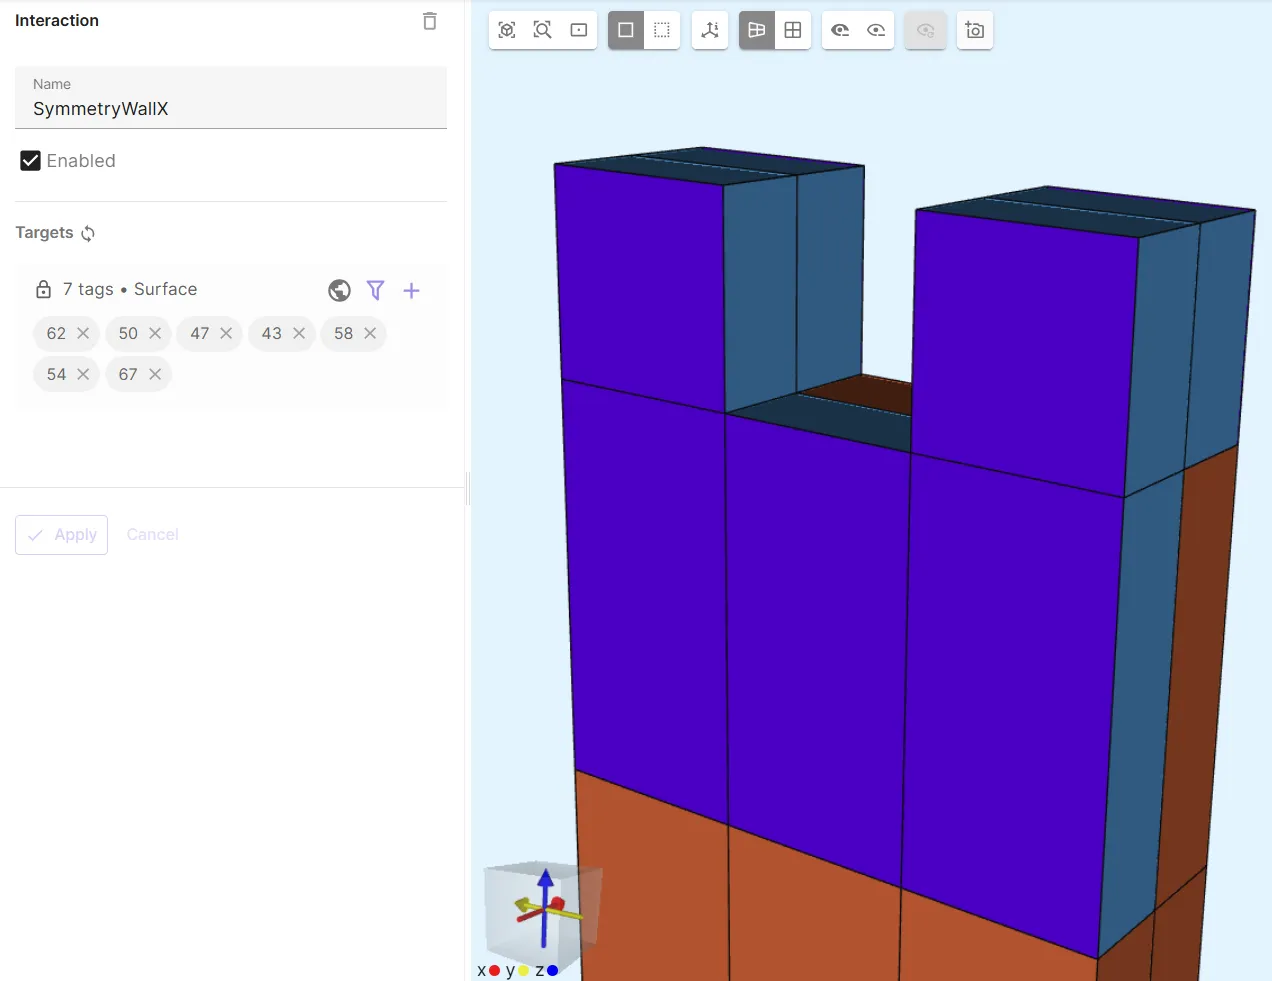Image resolution: width=1272 pixels, height=981 pixels.
Task: Uncheck the Enabled checkbox
Action: (31, 161)
